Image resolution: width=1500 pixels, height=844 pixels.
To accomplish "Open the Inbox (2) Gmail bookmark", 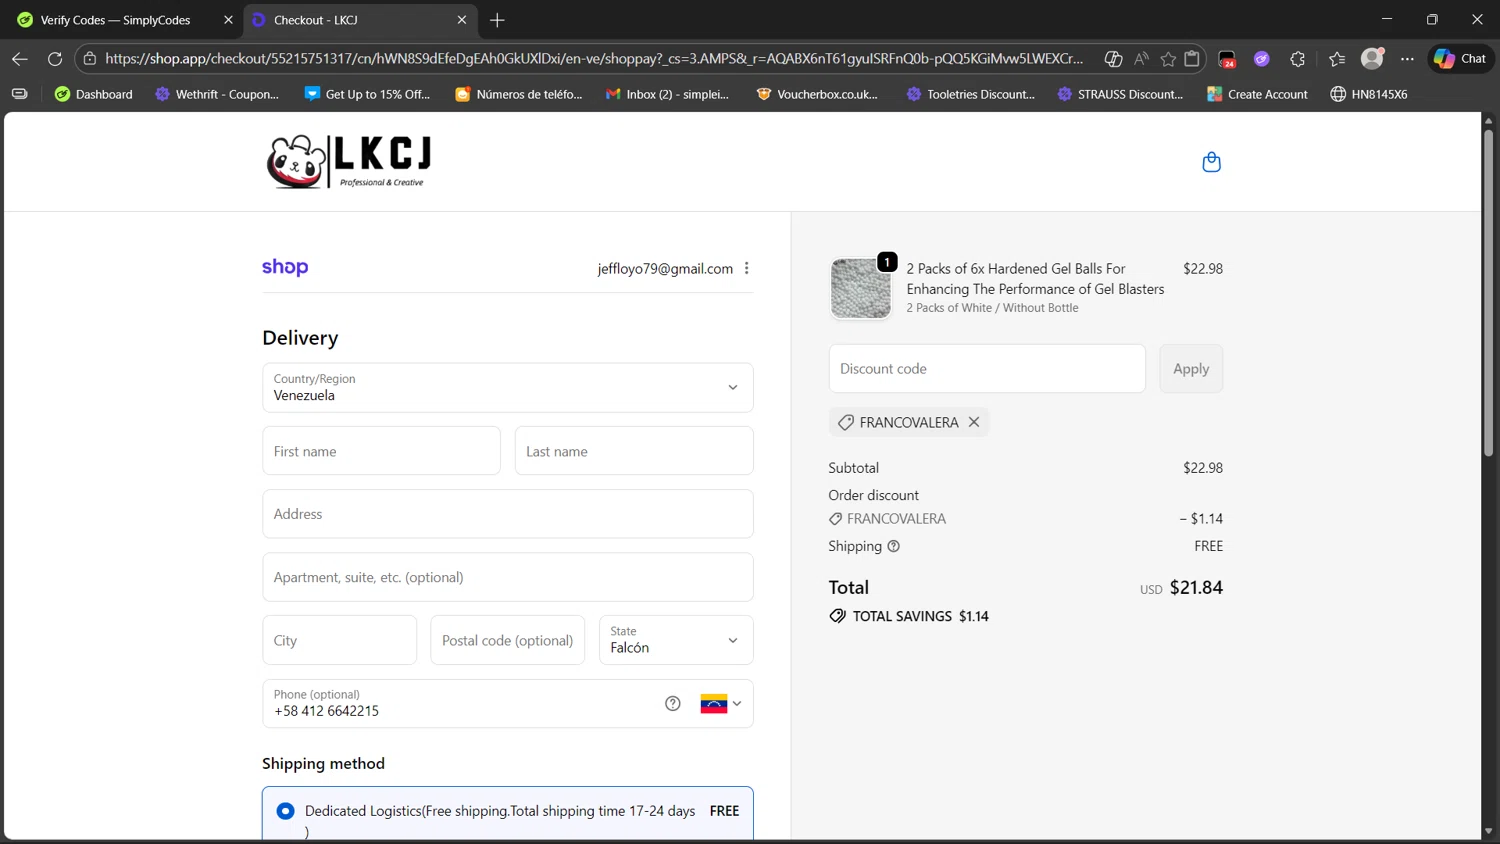I will point(667,94).
